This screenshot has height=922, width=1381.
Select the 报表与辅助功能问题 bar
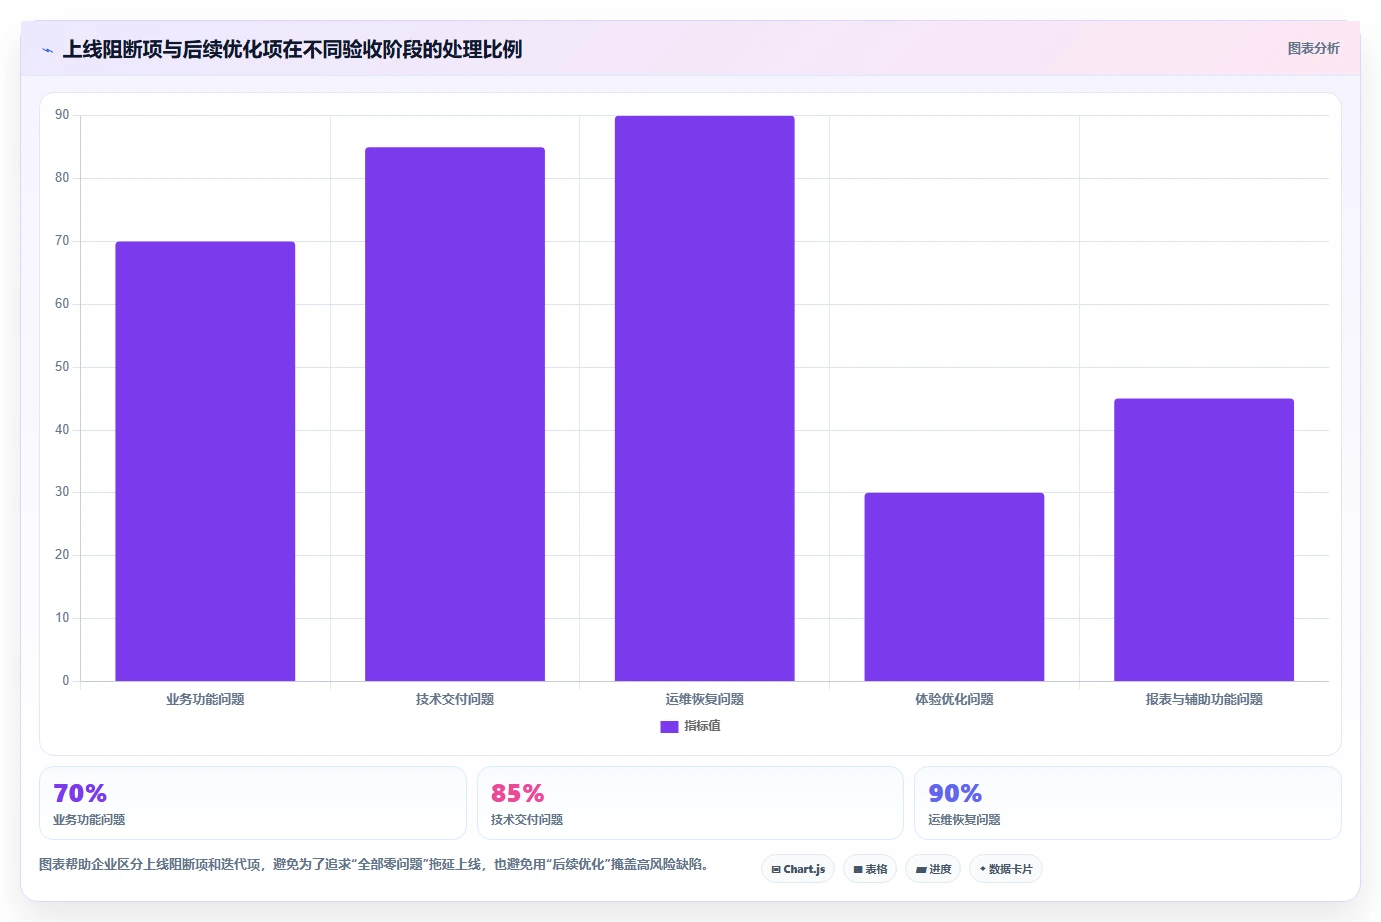[1204, 540]
